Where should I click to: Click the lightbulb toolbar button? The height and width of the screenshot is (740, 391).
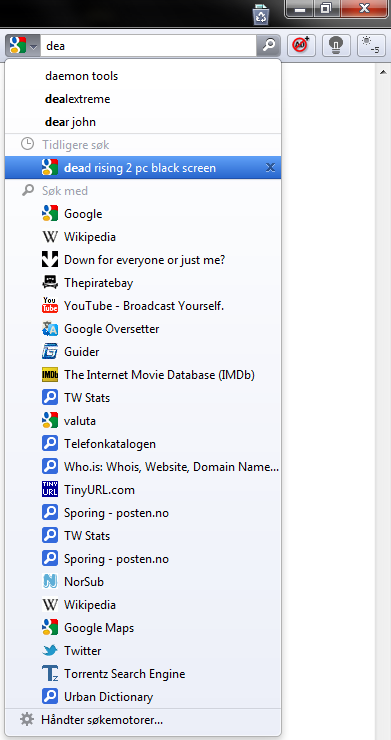click(336, 45)
